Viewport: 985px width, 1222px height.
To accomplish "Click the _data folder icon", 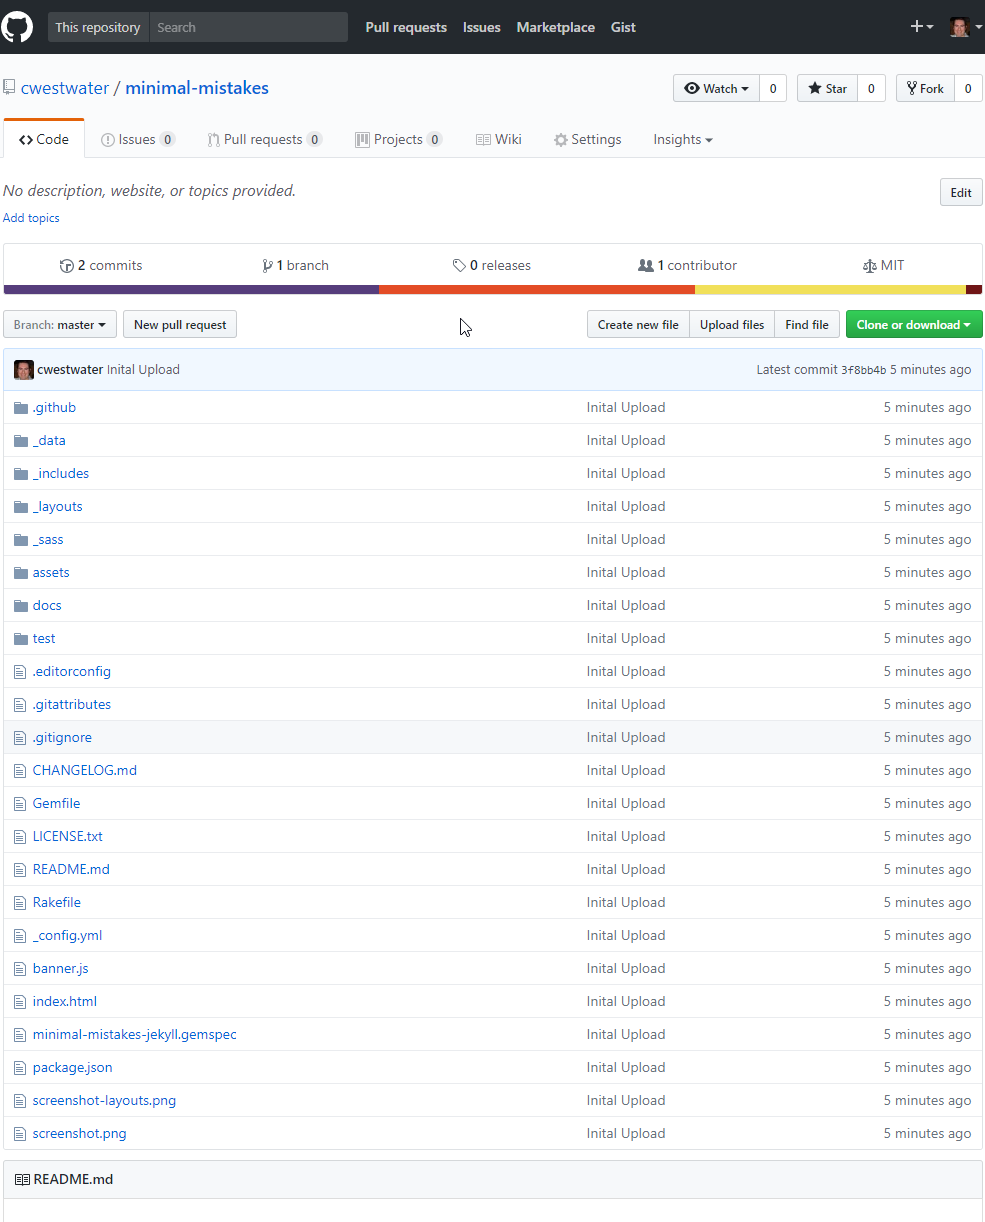I will 21,441.
